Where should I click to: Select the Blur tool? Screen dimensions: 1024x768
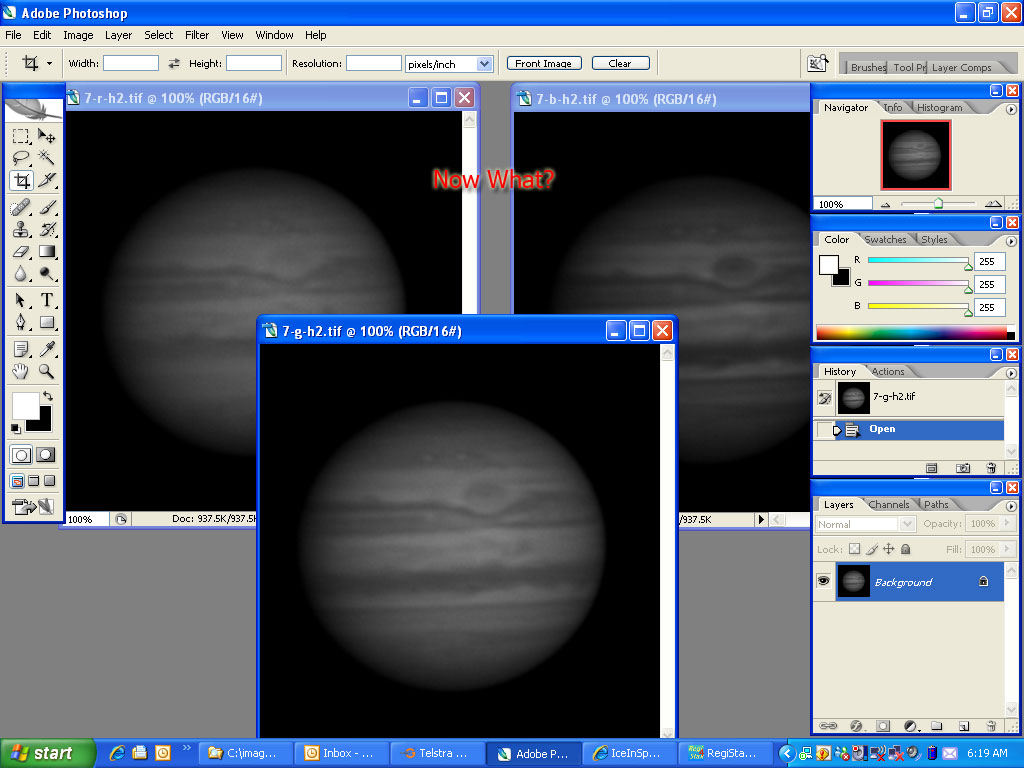click(x=21, y=274)
